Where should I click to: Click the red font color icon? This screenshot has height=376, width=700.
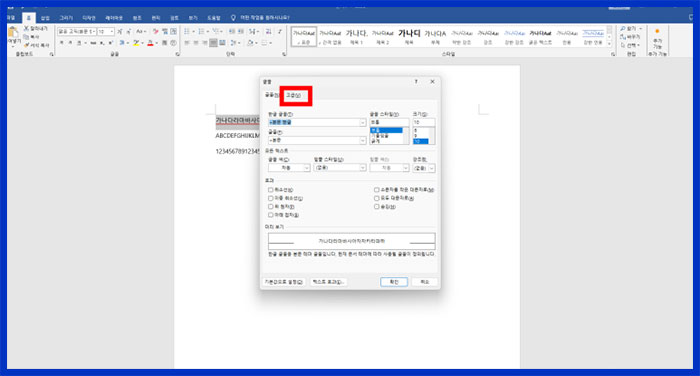tap(150, 43)
